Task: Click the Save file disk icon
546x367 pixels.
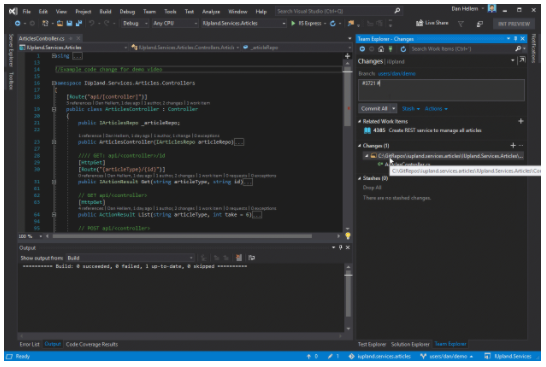Action: (x=69, y=23)
